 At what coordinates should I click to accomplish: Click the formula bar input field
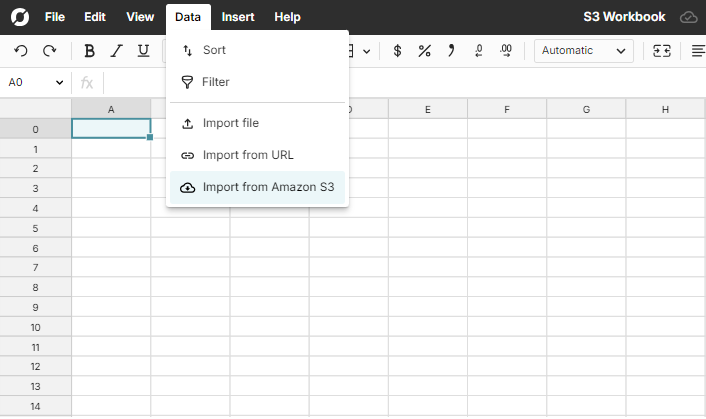tap(400, 83)
